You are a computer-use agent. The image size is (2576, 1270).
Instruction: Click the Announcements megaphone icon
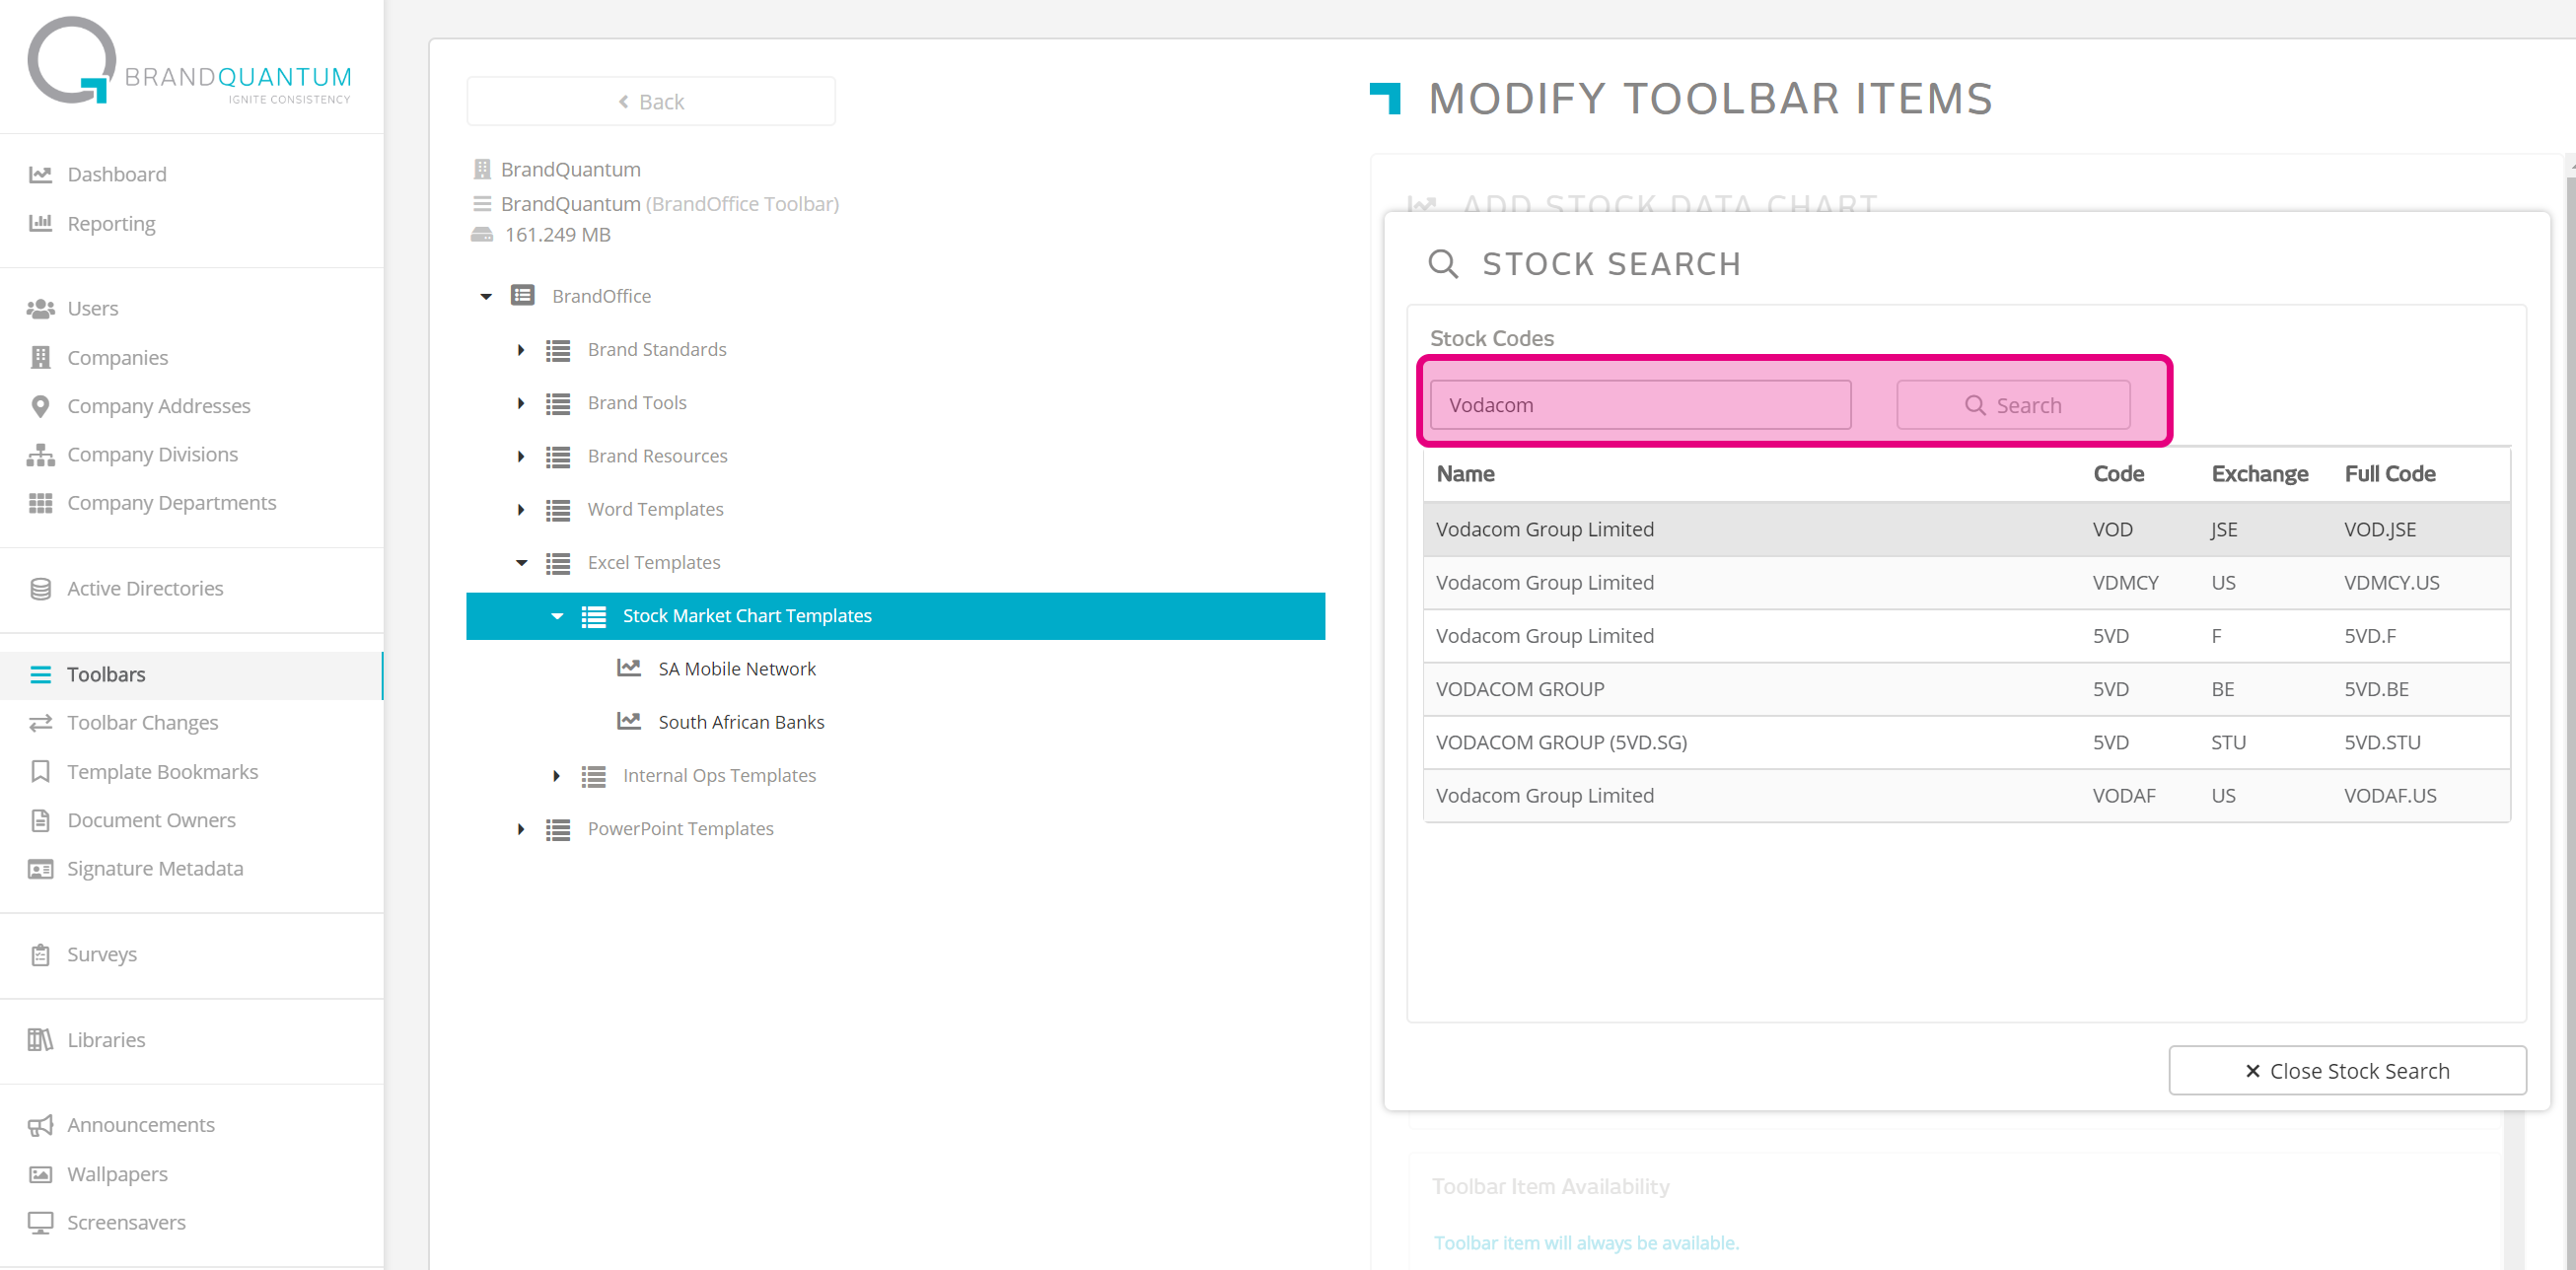pos(40,1125)
